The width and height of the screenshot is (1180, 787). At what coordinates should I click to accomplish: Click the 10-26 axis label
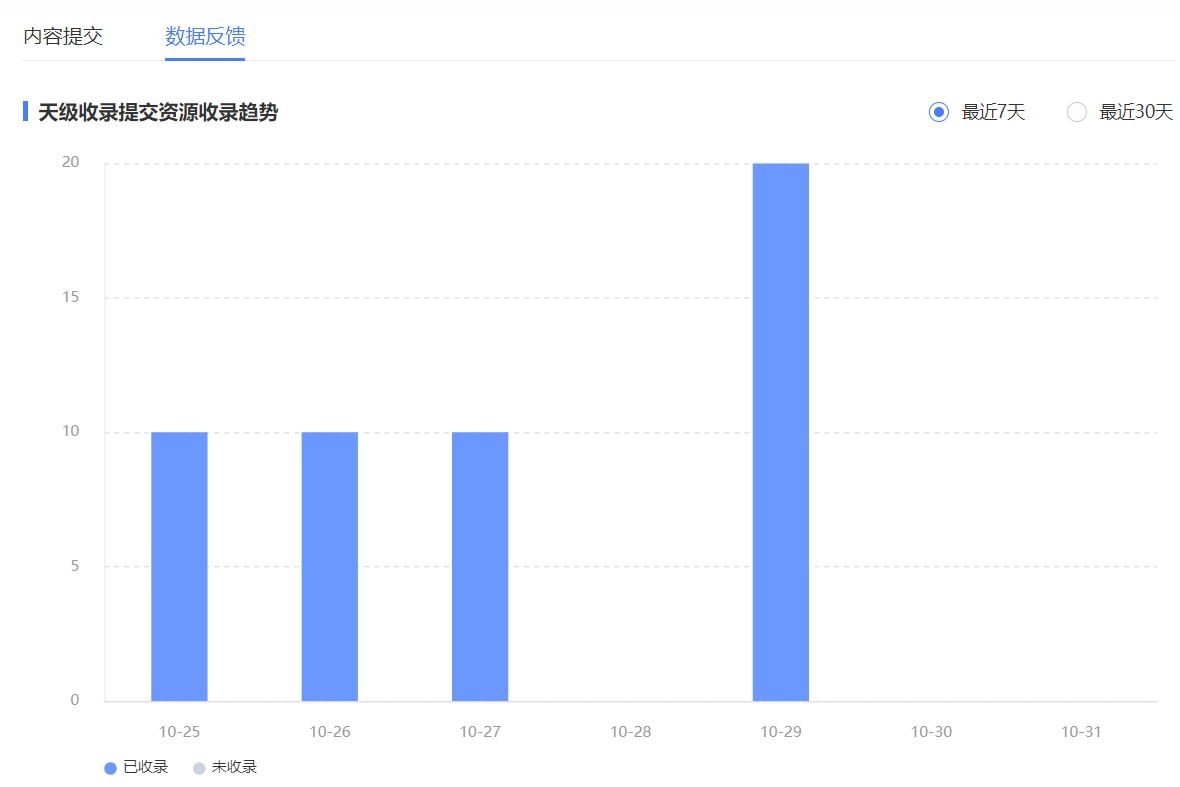point(330,731)
